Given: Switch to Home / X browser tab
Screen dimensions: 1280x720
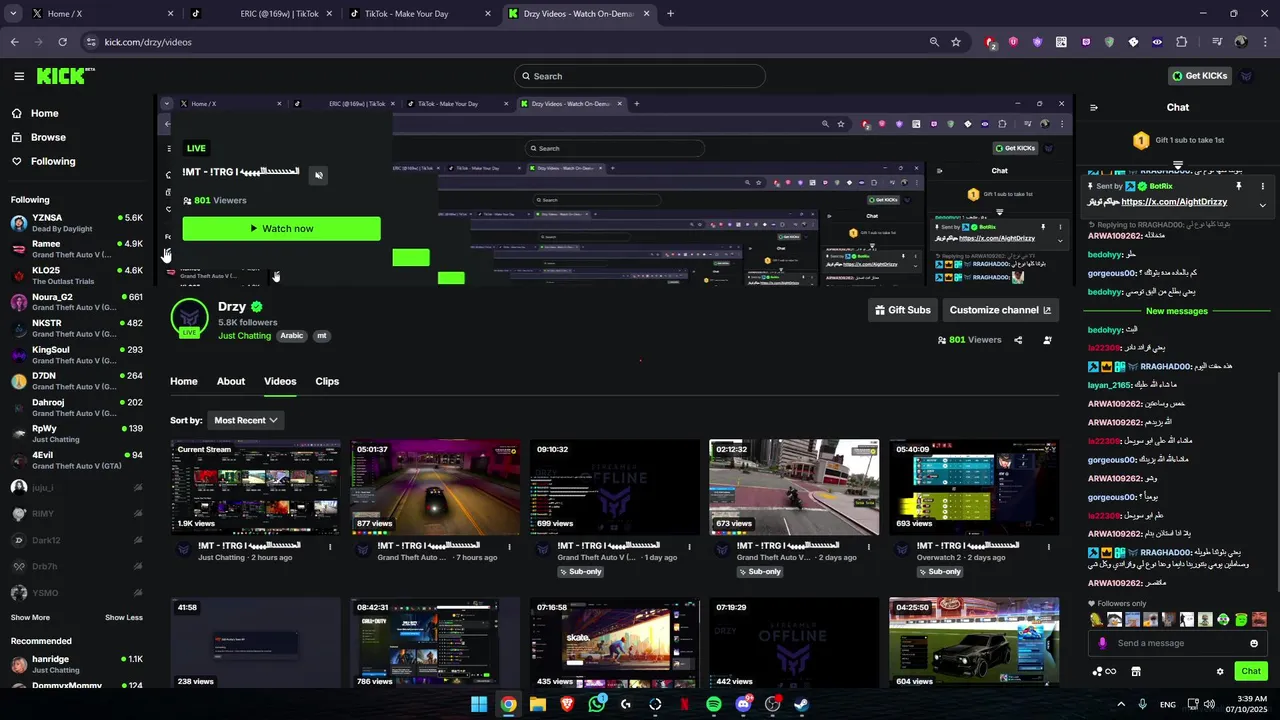Looking at the screenshot, I should (102, 14).
